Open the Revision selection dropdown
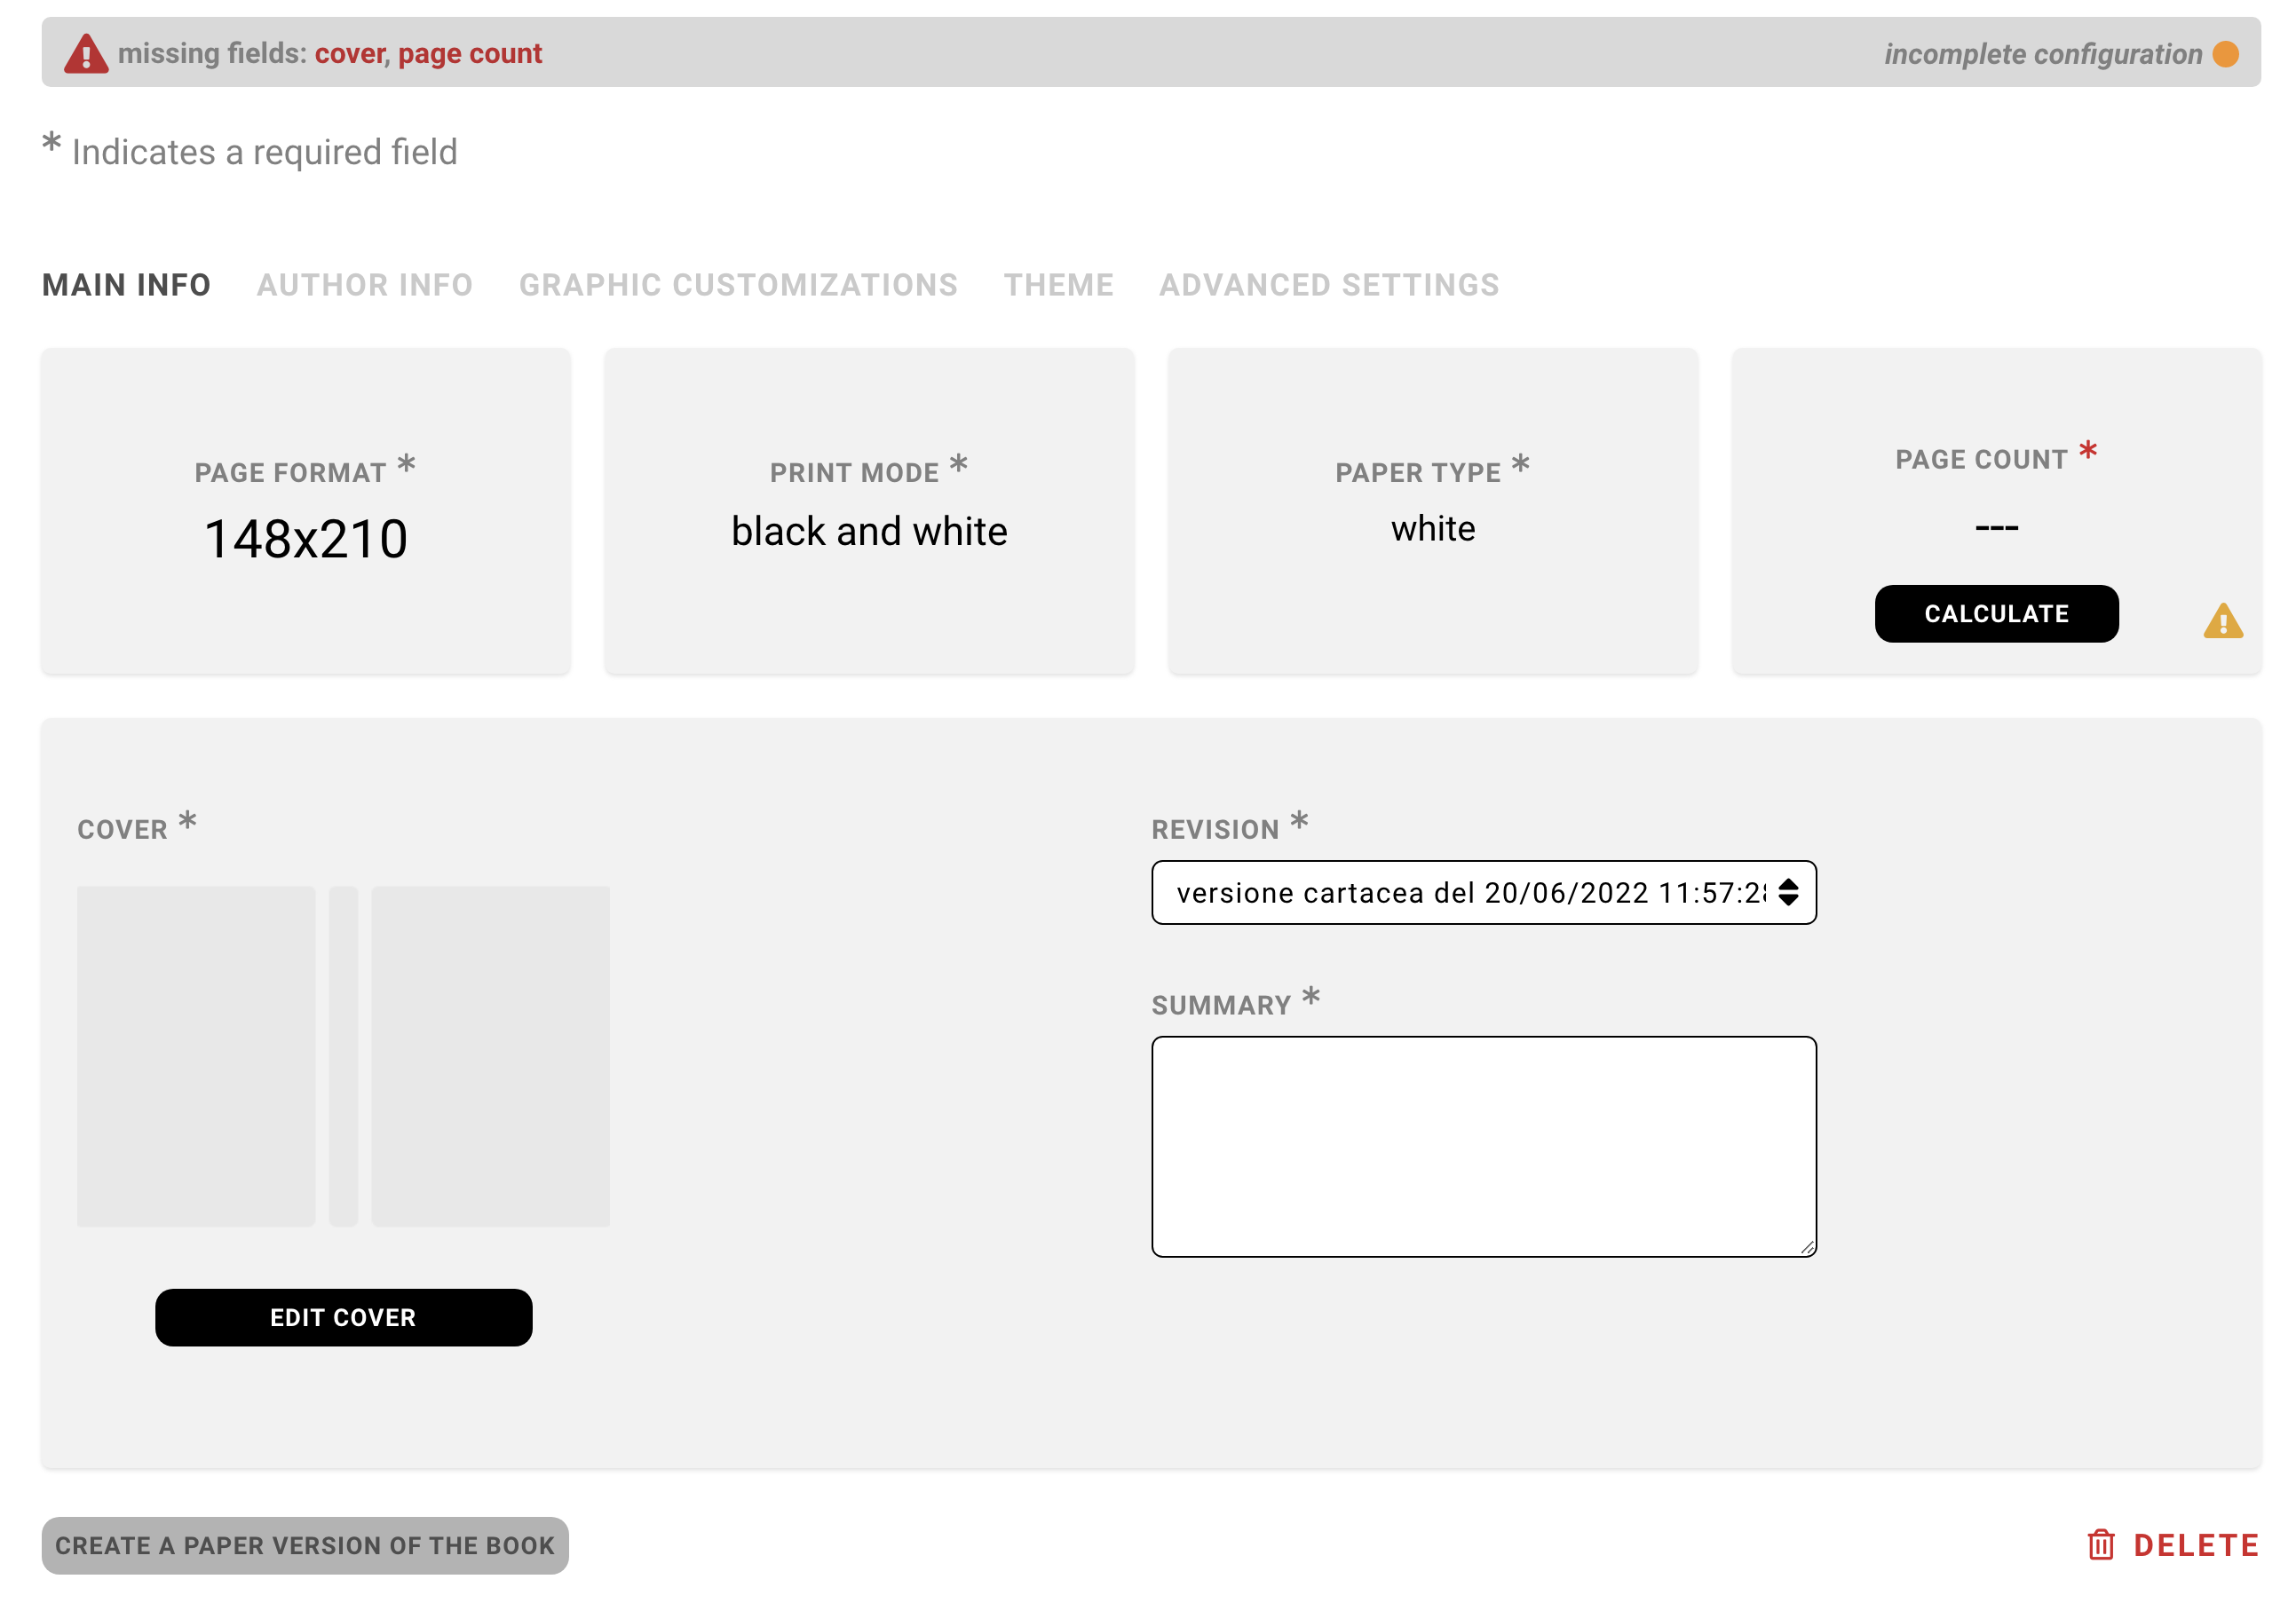 (x=1484, y=893)
